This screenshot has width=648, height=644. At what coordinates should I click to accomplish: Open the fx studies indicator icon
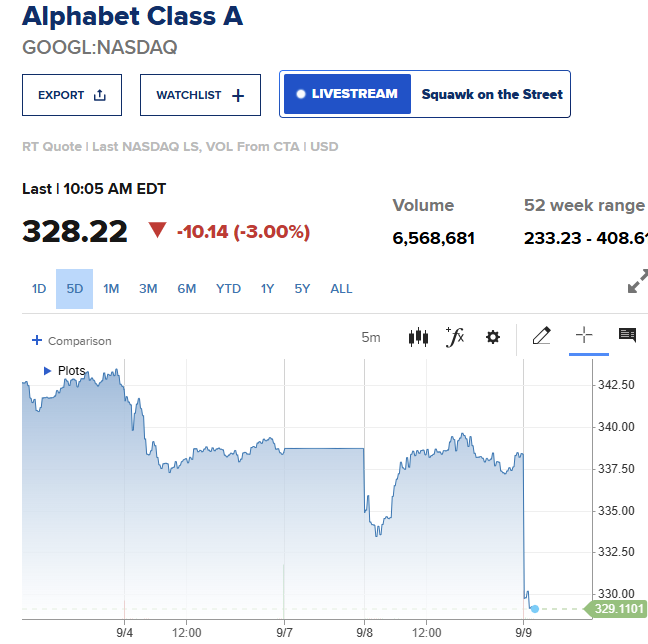[455, 337]
